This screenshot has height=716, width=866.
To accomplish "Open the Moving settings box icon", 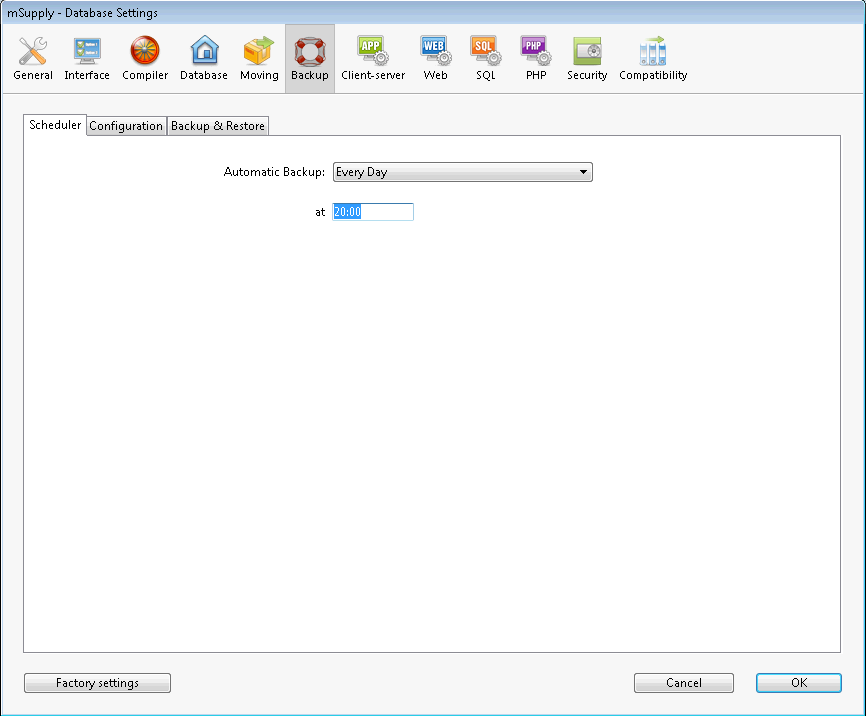I will (259, 52).
